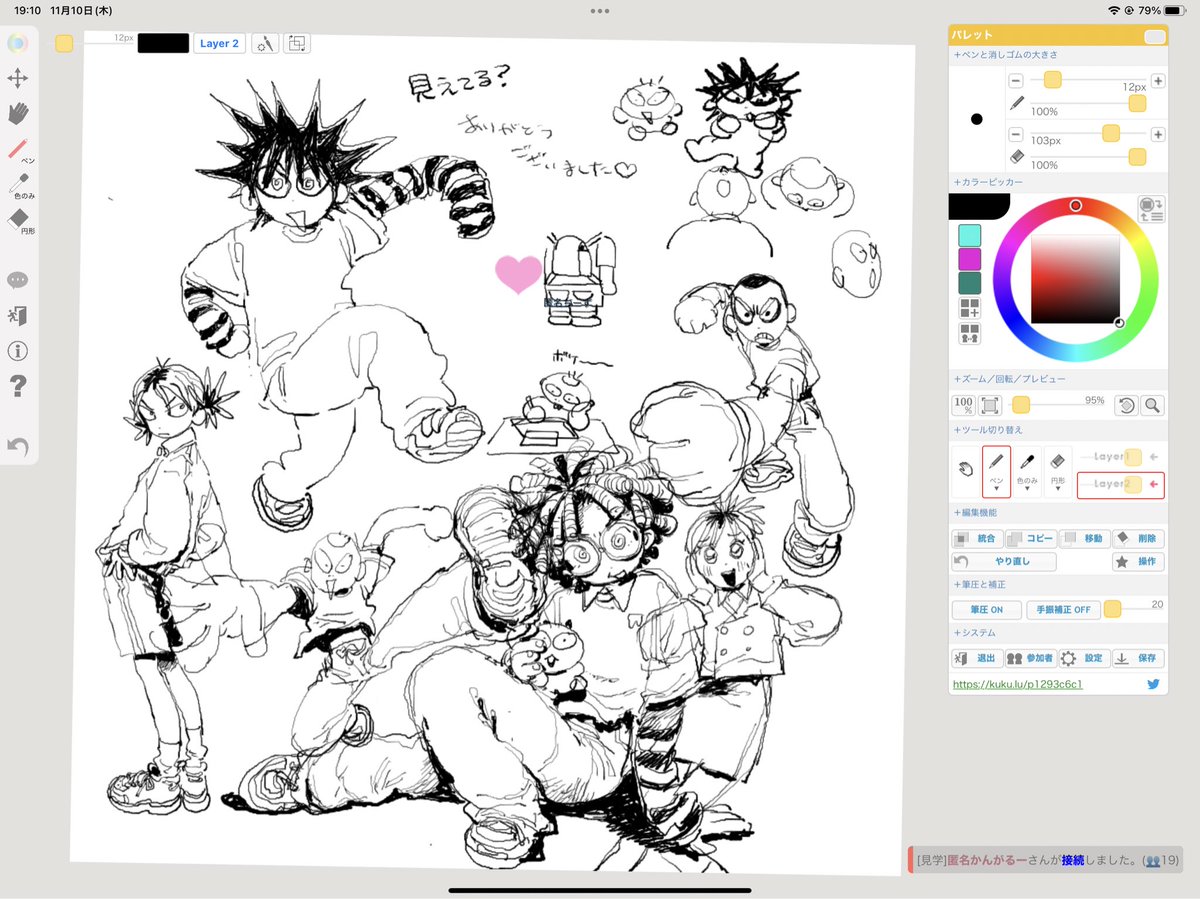Collapse the カラーピッカー section
The image size is (1200, 899).
pyautogui.click(x=987, y=183)
